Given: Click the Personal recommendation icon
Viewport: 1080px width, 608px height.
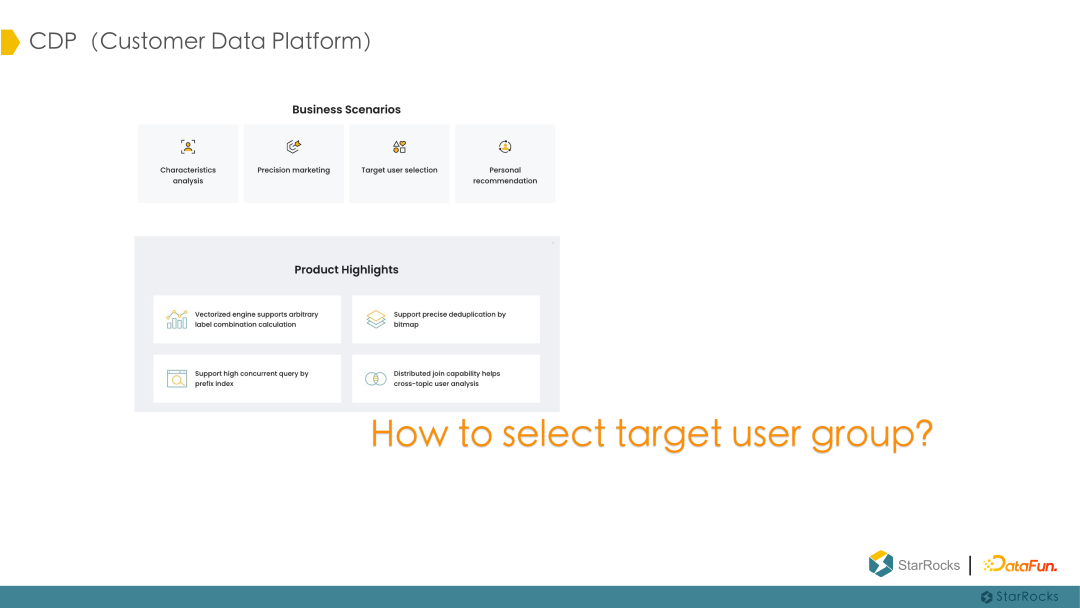Looking at the screenshot, I should tap(505, 147).
